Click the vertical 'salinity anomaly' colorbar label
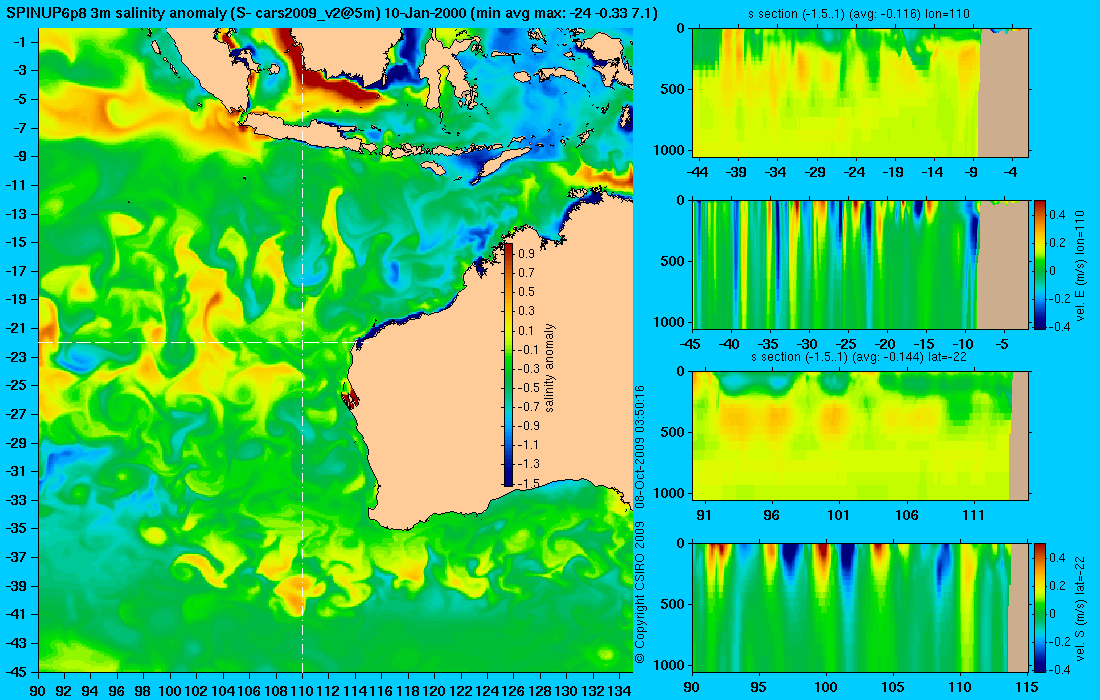 [549, 368]
